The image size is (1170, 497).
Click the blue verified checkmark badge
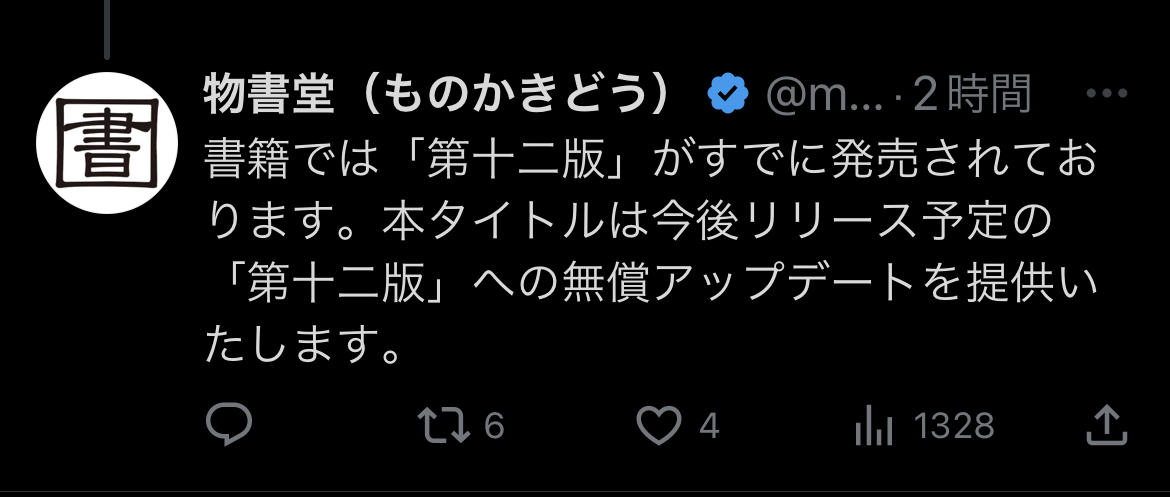click(728, 94)
